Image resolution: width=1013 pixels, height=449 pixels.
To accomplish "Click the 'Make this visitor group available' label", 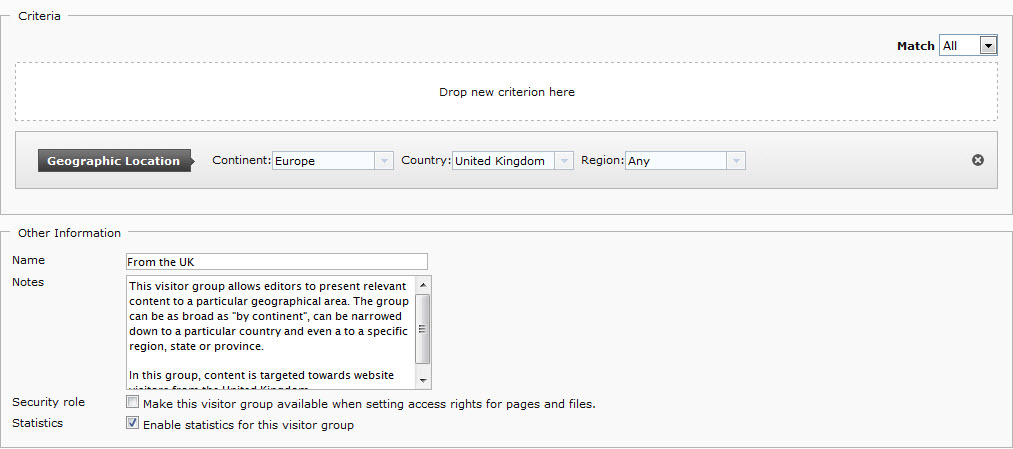I will pyautogui.click(x=369, y=404).
